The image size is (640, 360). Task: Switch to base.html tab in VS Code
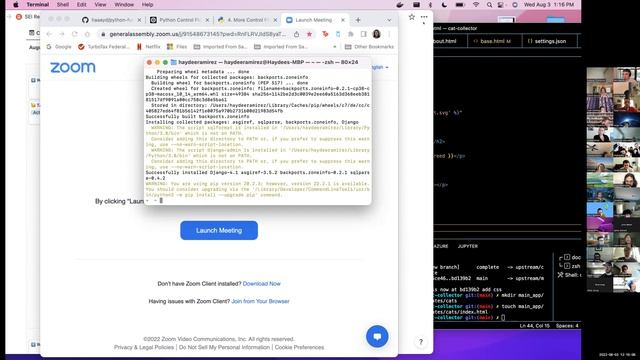tap(495, 41)
